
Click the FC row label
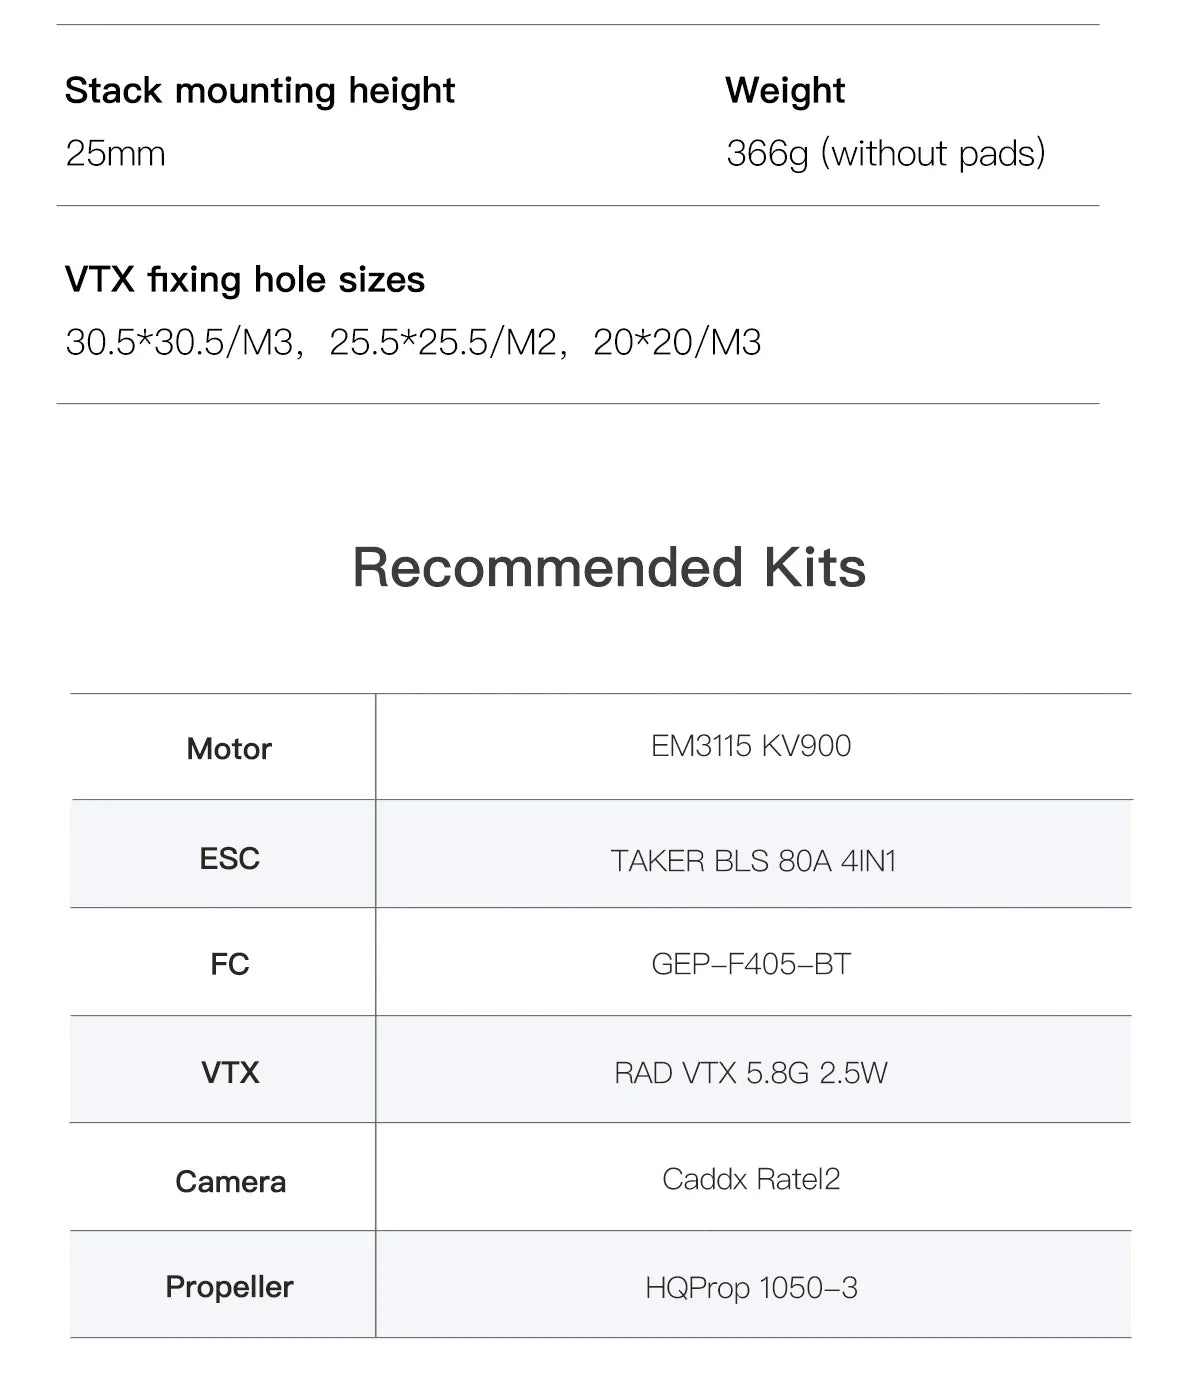click(x=229, y=964)
